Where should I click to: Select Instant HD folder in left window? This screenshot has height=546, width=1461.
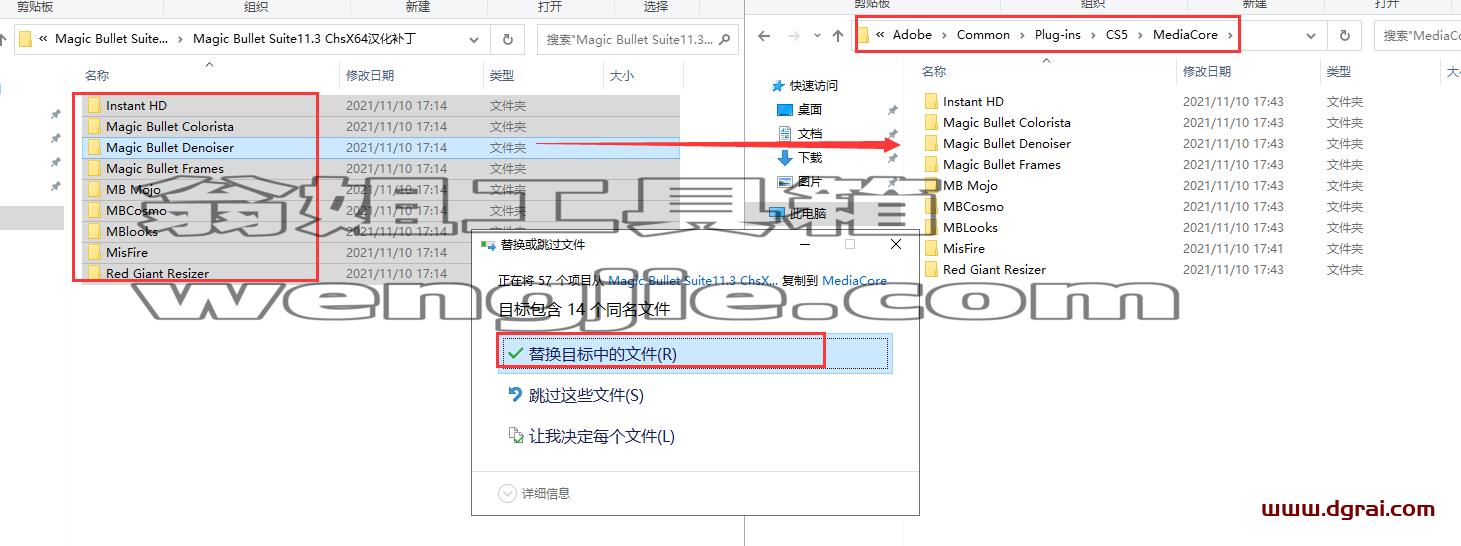tap(137, 106)
